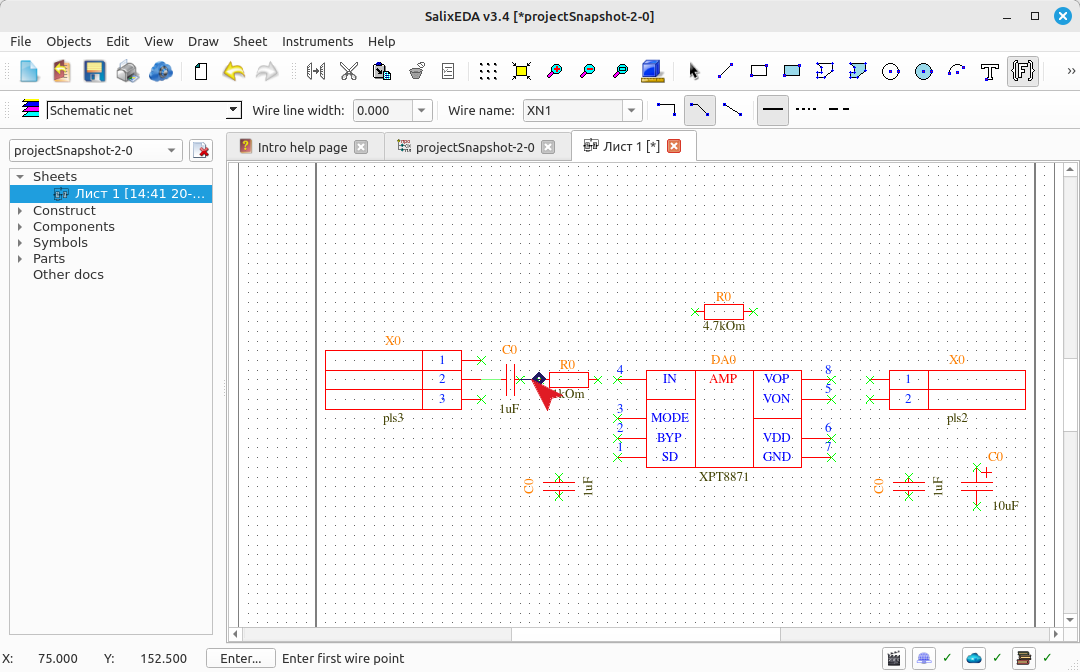Open the list/properties sheet icon
The width and height of the screenshot is (1080, 672).
448,72
